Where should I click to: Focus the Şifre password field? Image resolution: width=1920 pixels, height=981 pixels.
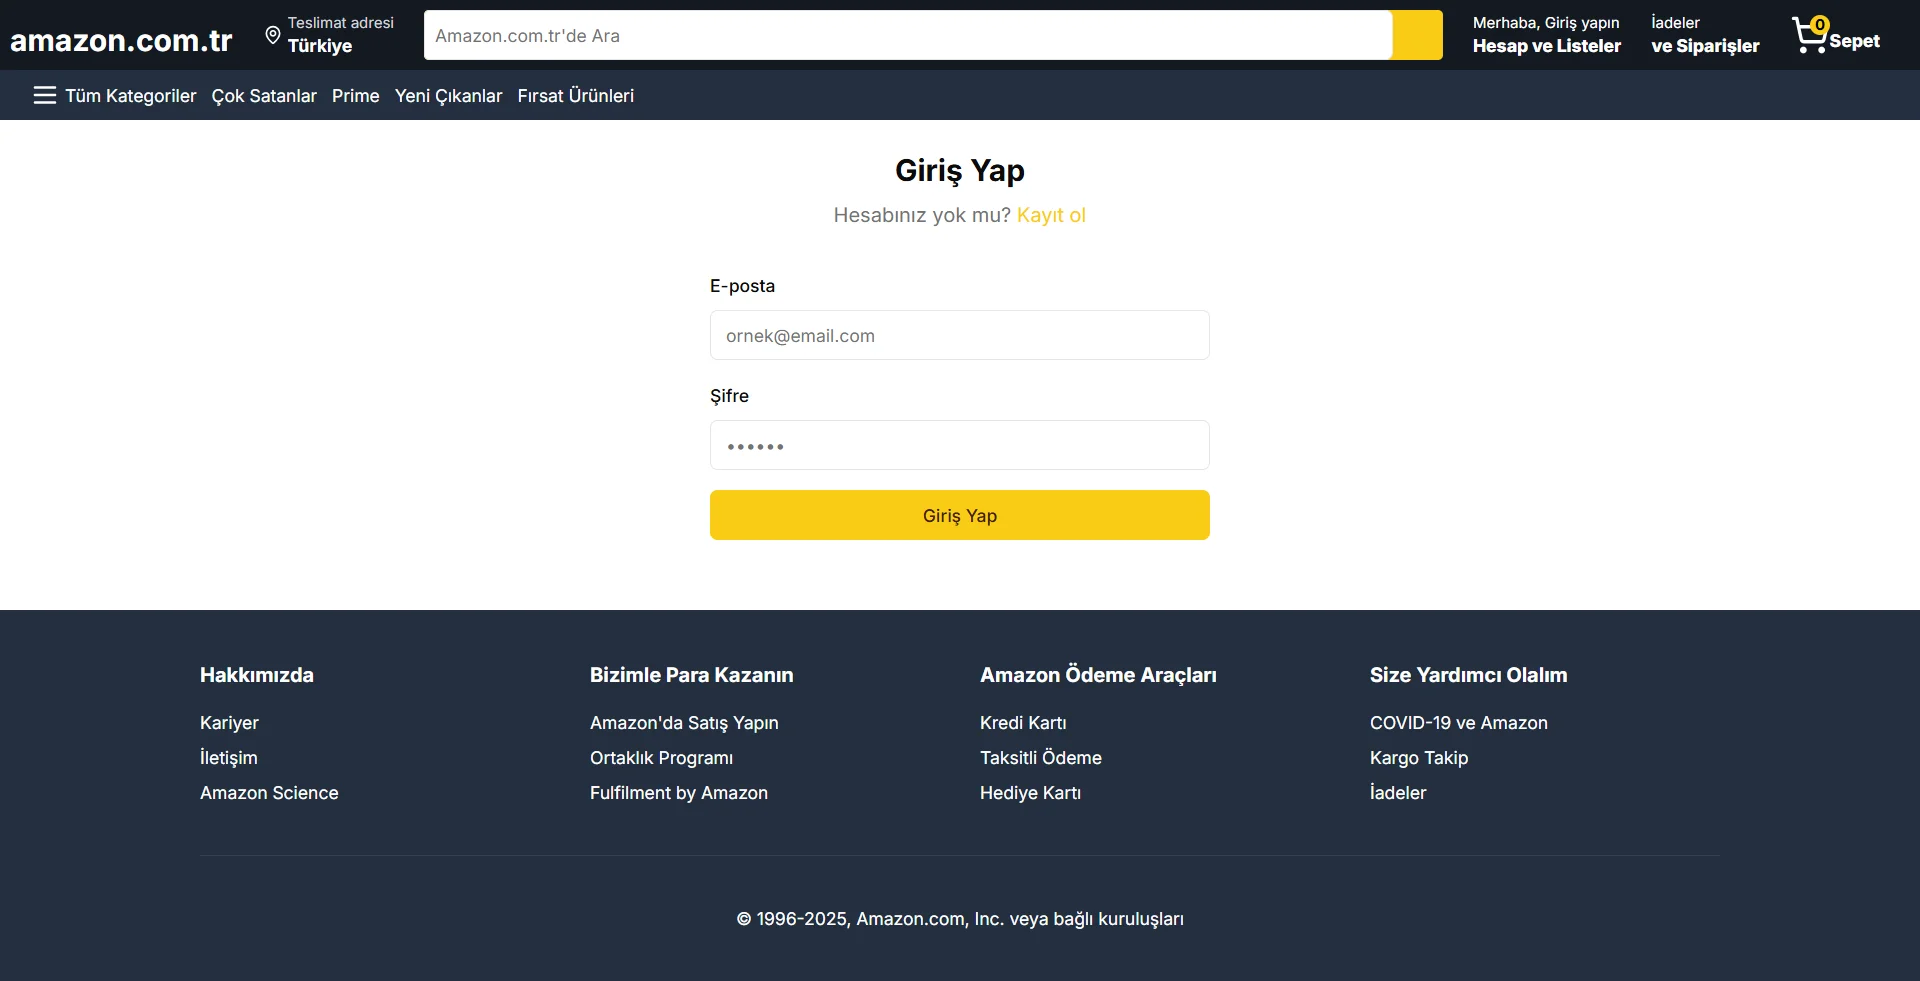(x=960, y=445)
